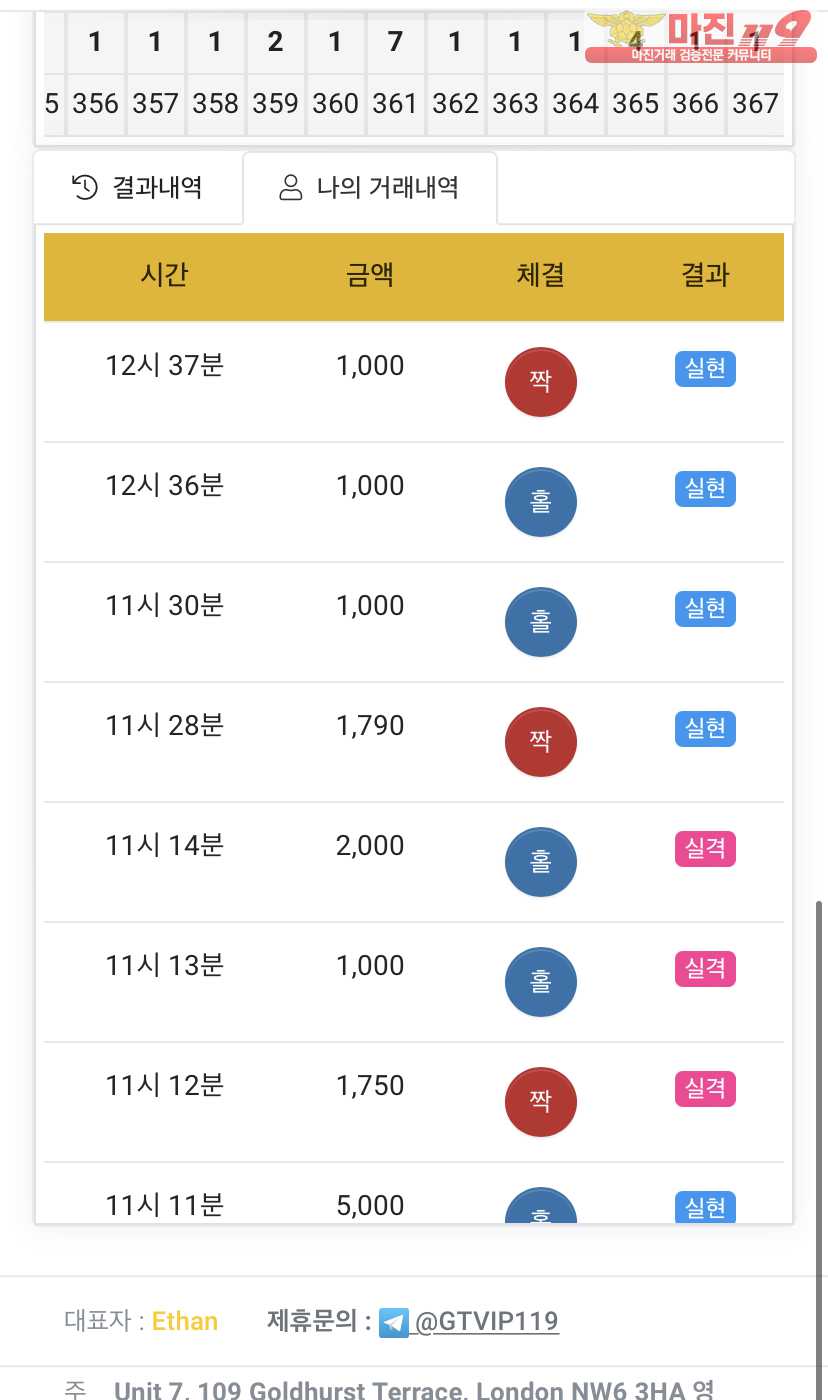
Task: Click the Telegram icon beside 제휴문의
Action: point(394,1322)
